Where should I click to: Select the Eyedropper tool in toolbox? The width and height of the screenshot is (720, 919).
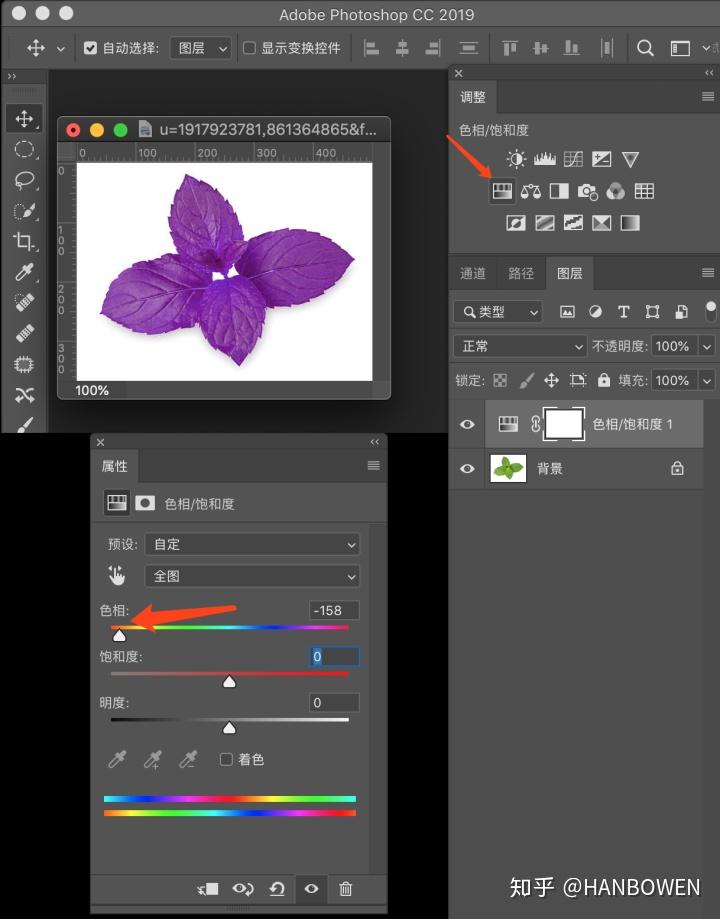pos(24,272)
